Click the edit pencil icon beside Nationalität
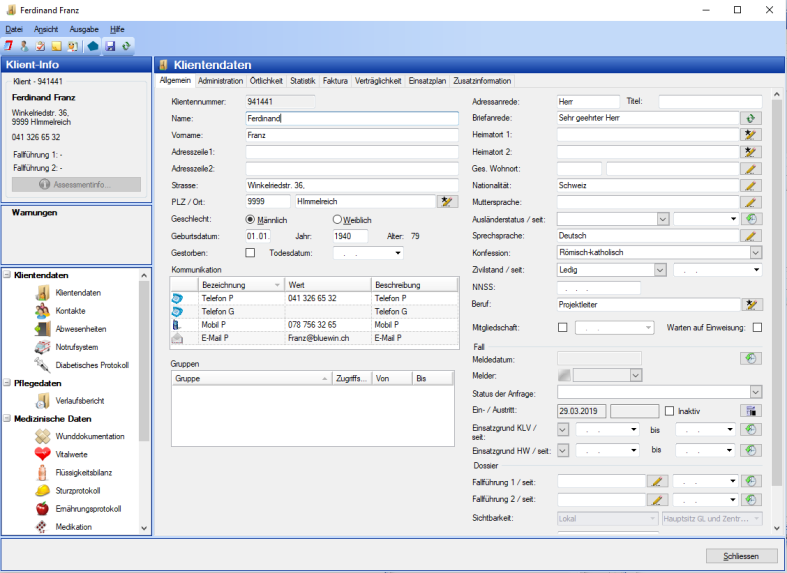Viewport: 787px width, 573px height. pos(751,185)
